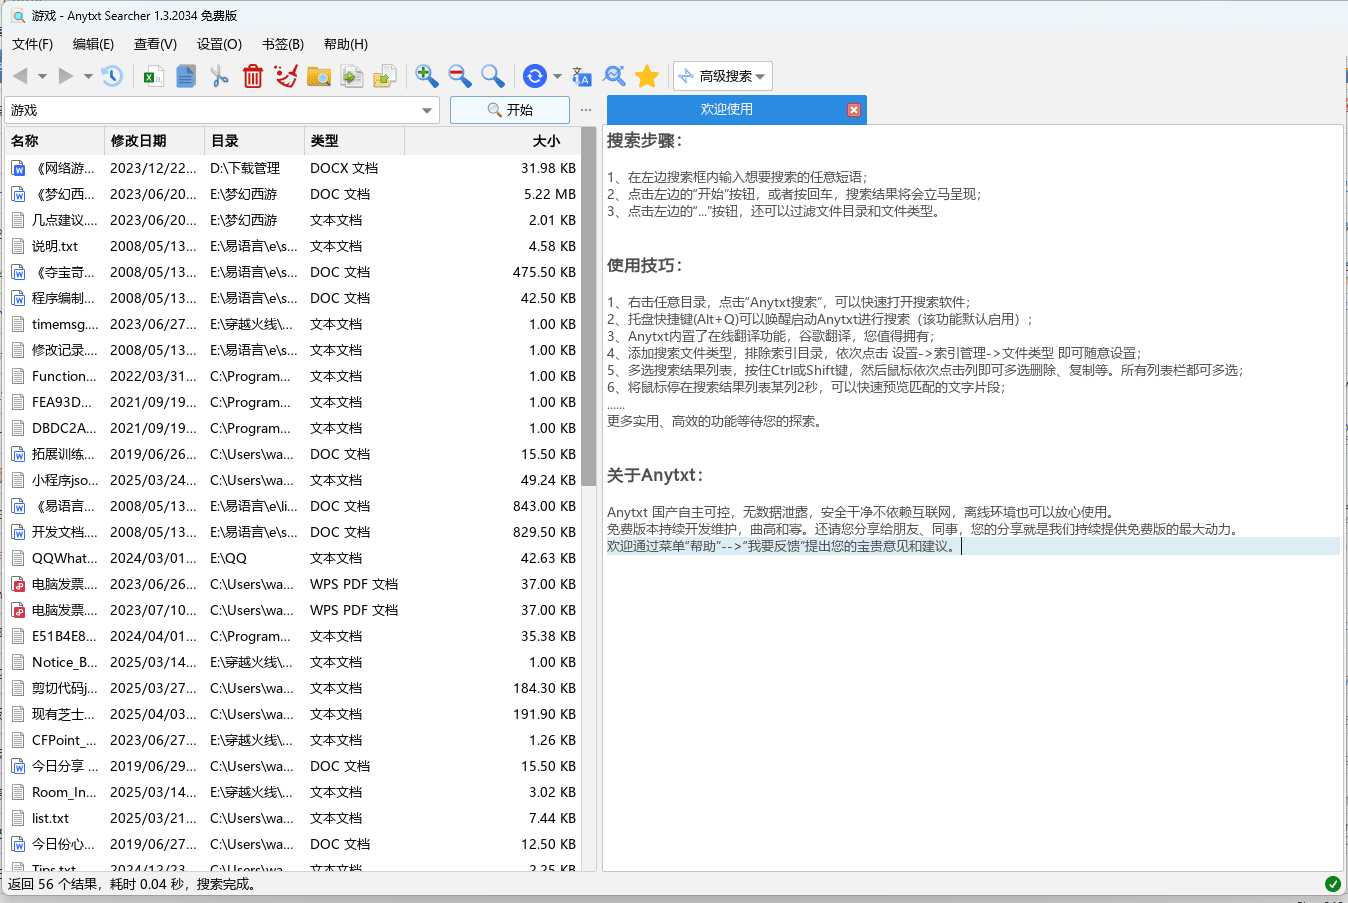The height and width of the screenshot is (903, 1348).
Task: Open the search history clock icon
Action: pyautogui.click(x=111, y=75)
